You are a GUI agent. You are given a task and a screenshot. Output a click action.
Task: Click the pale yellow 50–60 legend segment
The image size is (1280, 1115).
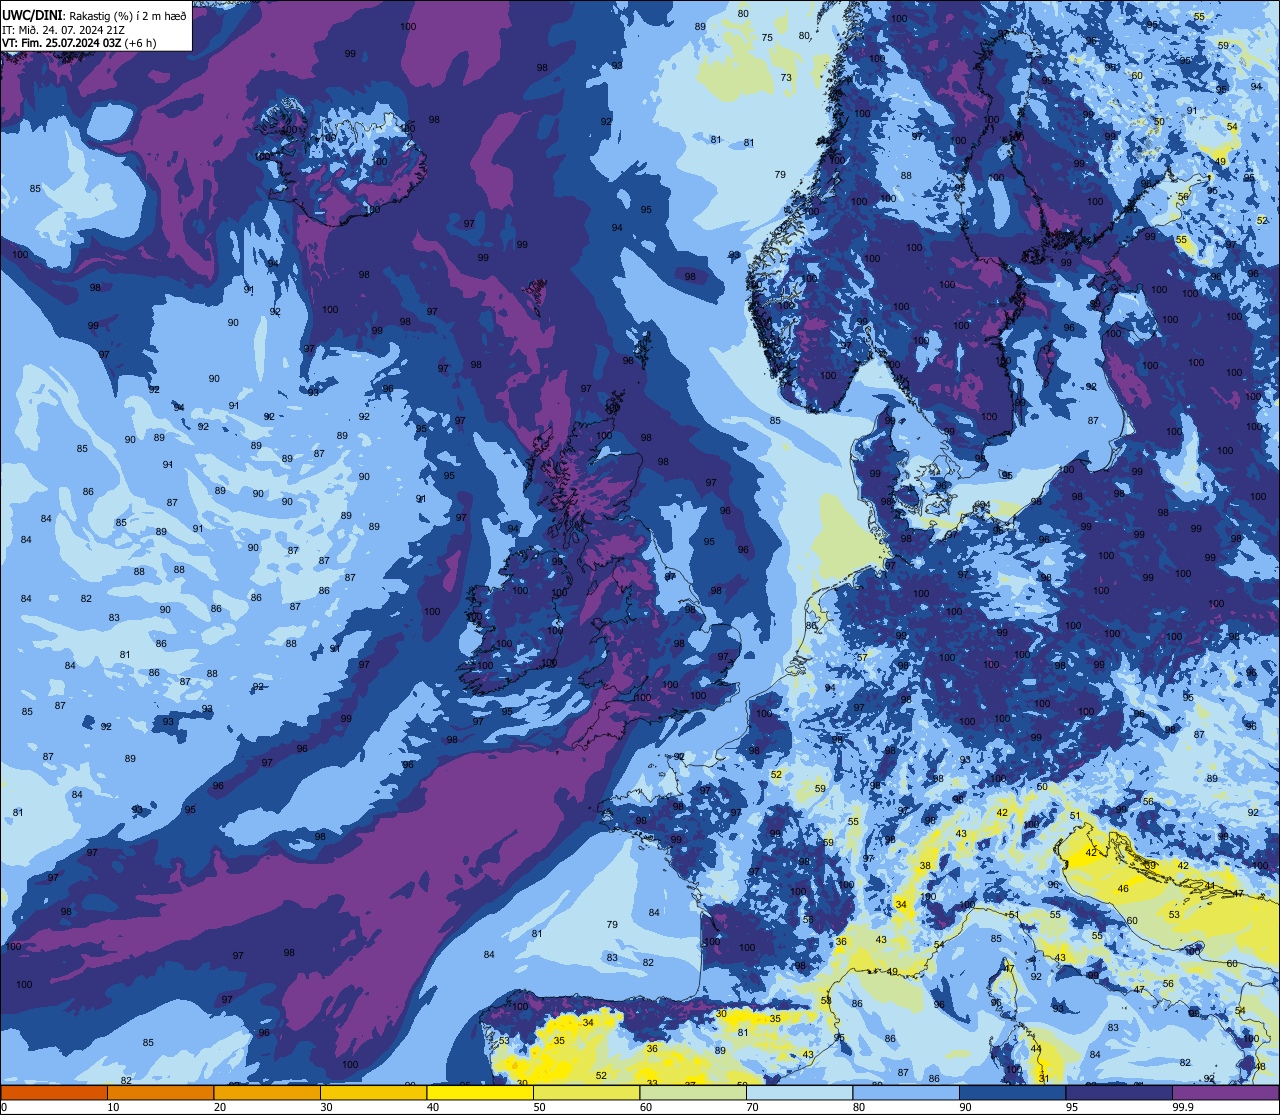click(586, 1092)
